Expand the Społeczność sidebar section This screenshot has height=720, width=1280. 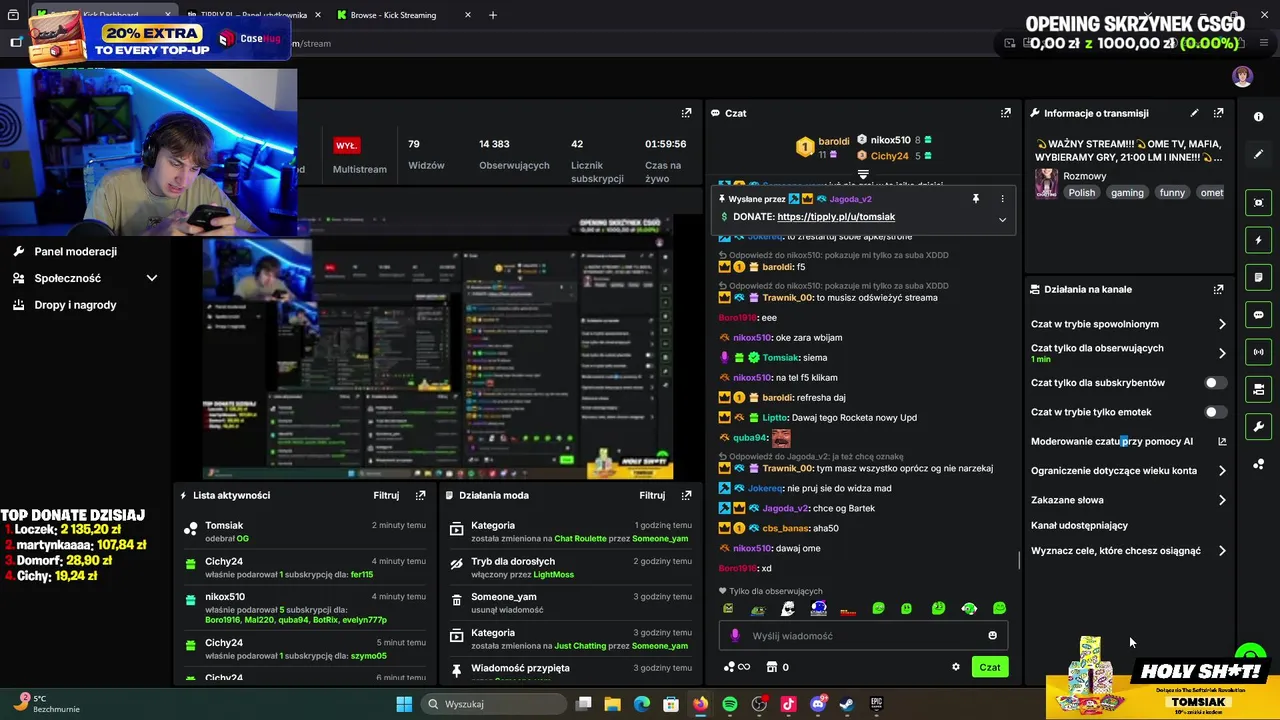click(x=152, y=278)
